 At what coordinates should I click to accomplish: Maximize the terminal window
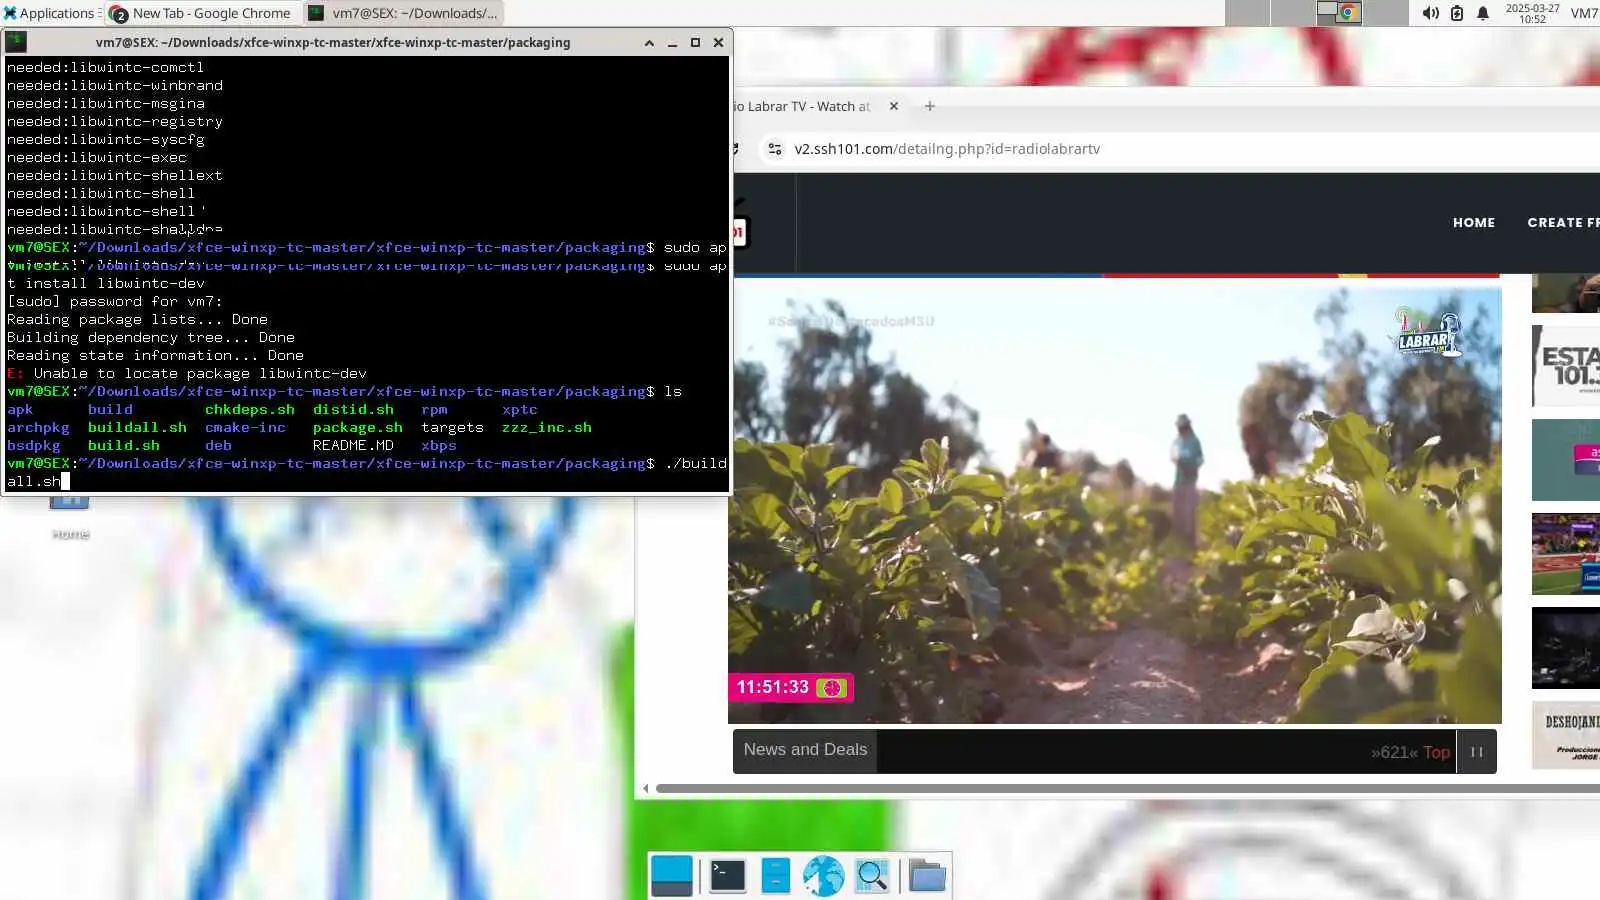(695, 42)
